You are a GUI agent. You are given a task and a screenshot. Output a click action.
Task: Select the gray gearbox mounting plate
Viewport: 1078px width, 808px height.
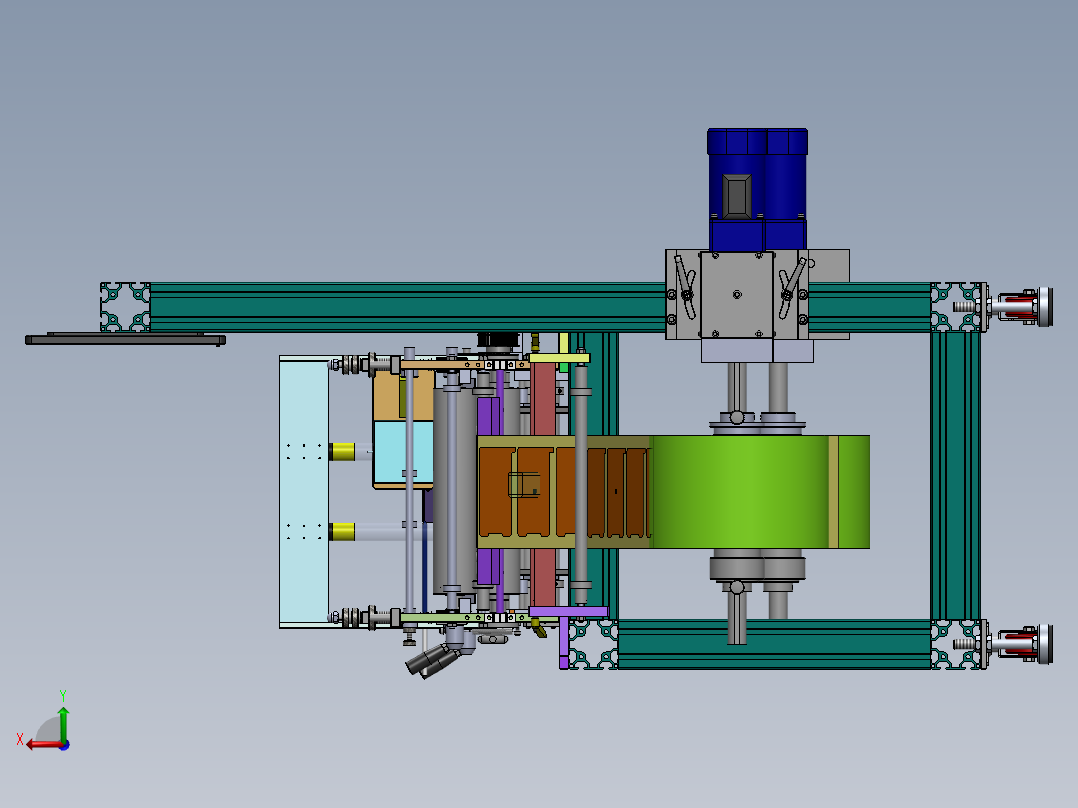pos(736,294)
